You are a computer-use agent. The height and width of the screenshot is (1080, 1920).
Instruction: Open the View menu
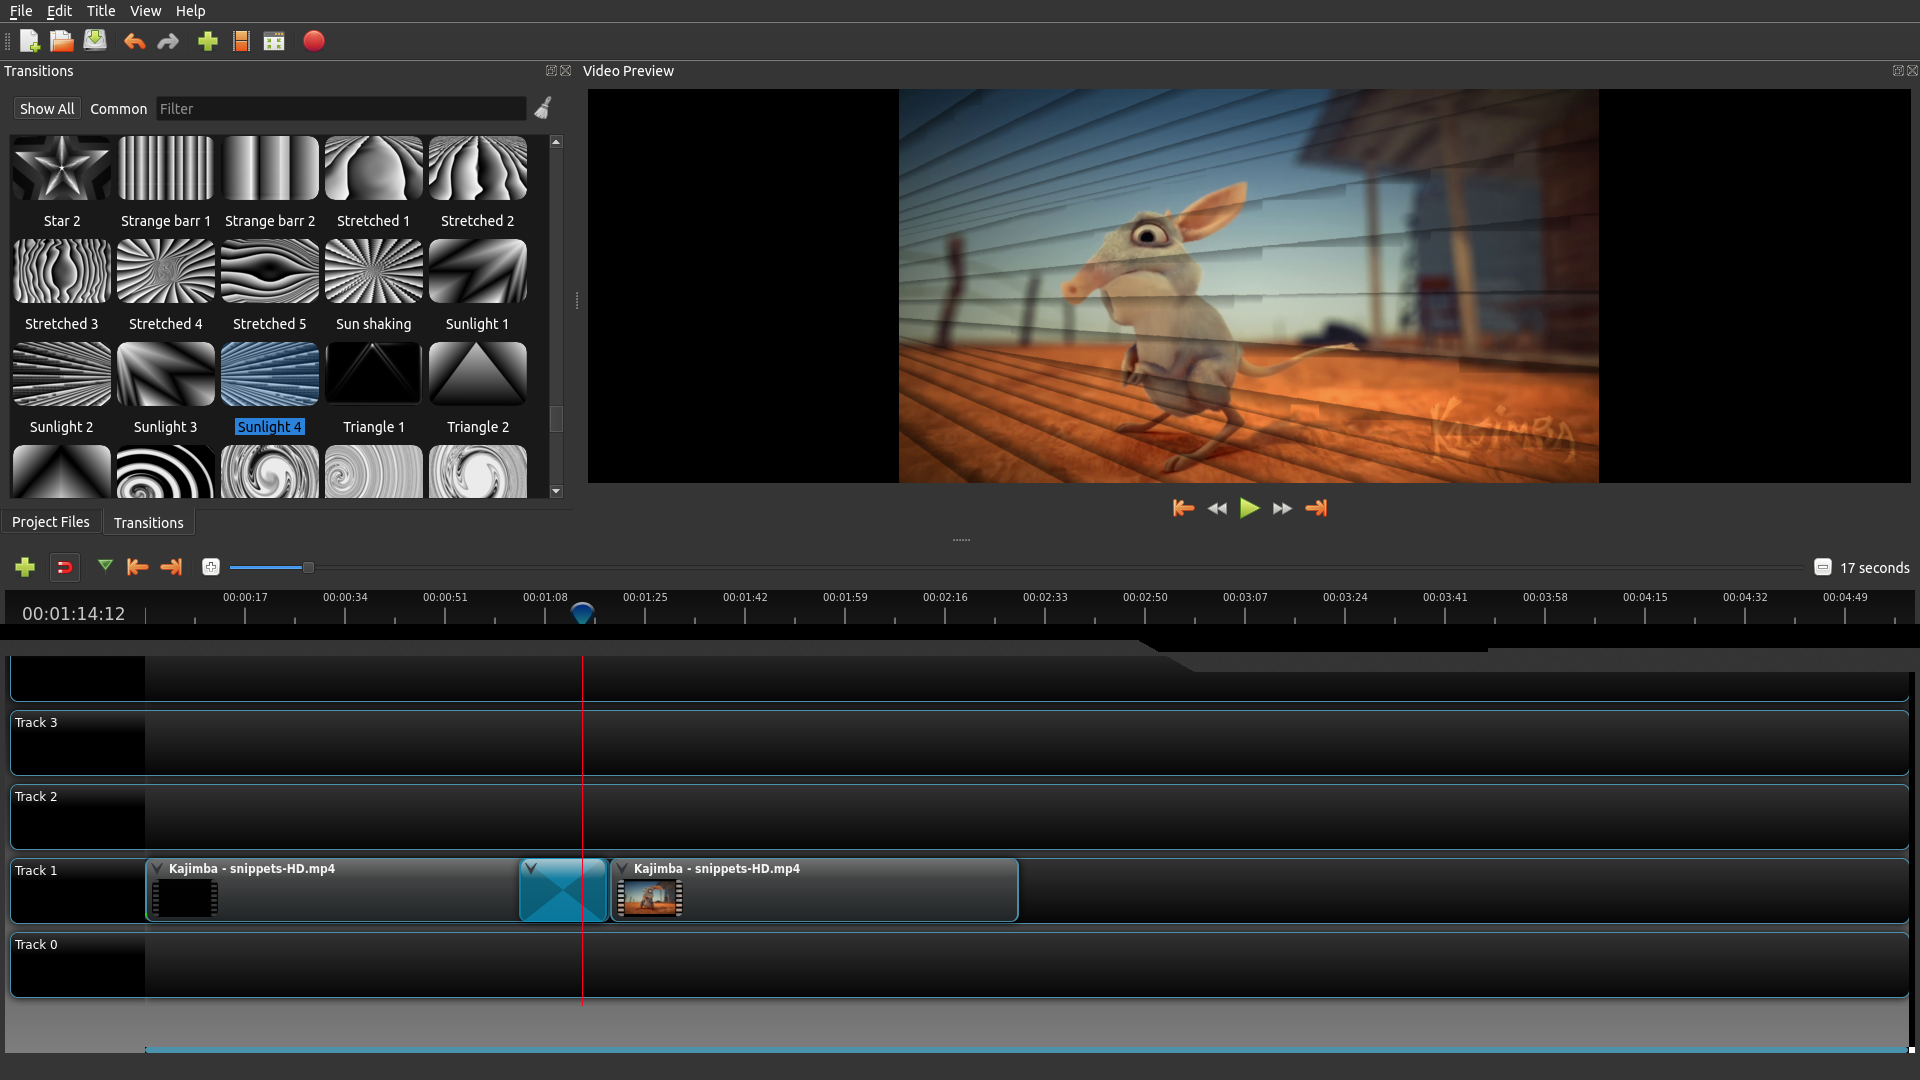click(145, 11)
